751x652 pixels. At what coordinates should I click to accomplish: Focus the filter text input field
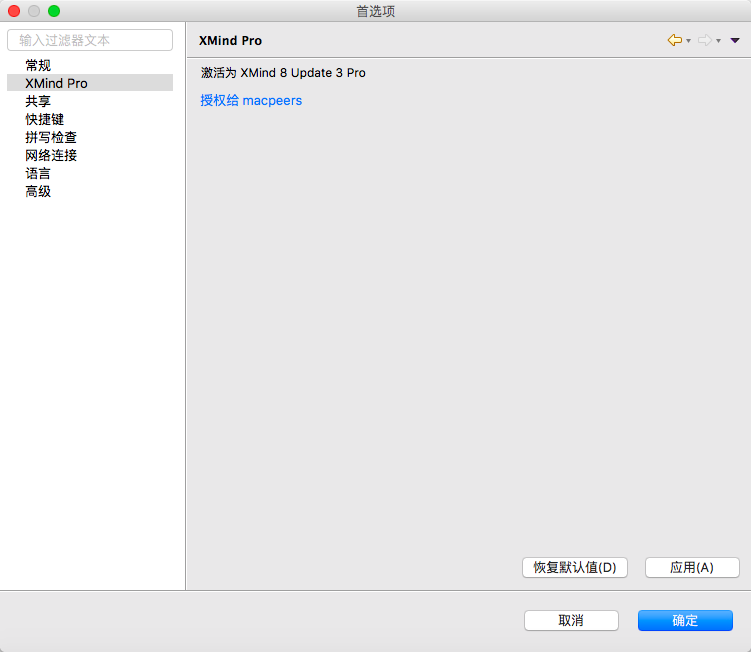click(x=90, y=40)
